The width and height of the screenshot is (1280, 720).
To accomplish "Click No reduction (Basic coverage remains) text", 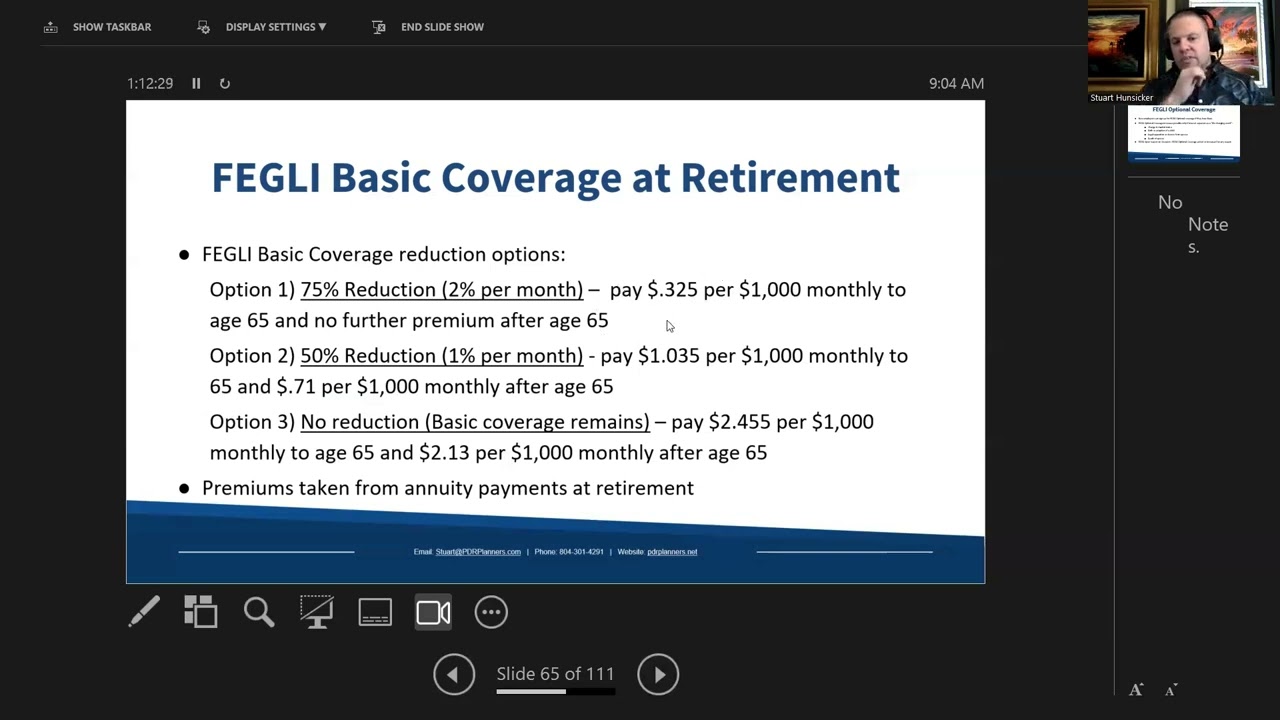I will click(475, 422).
